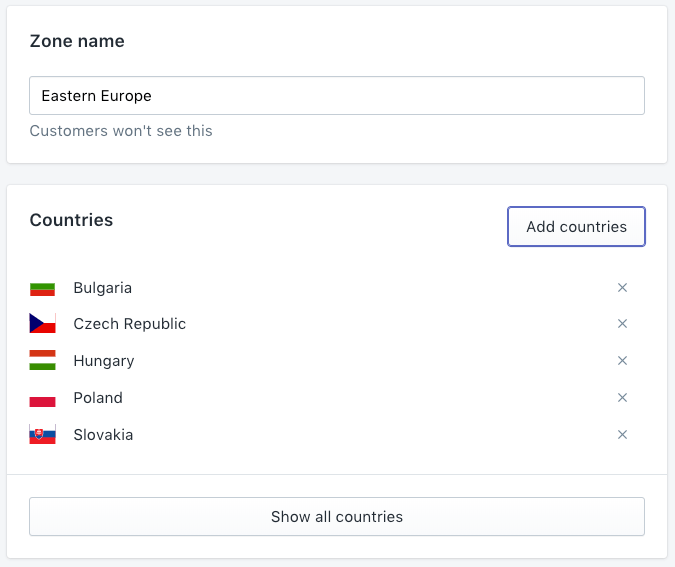Select the Hungary country name
This screenshot has height=567, width=675.
coord(103,361)
